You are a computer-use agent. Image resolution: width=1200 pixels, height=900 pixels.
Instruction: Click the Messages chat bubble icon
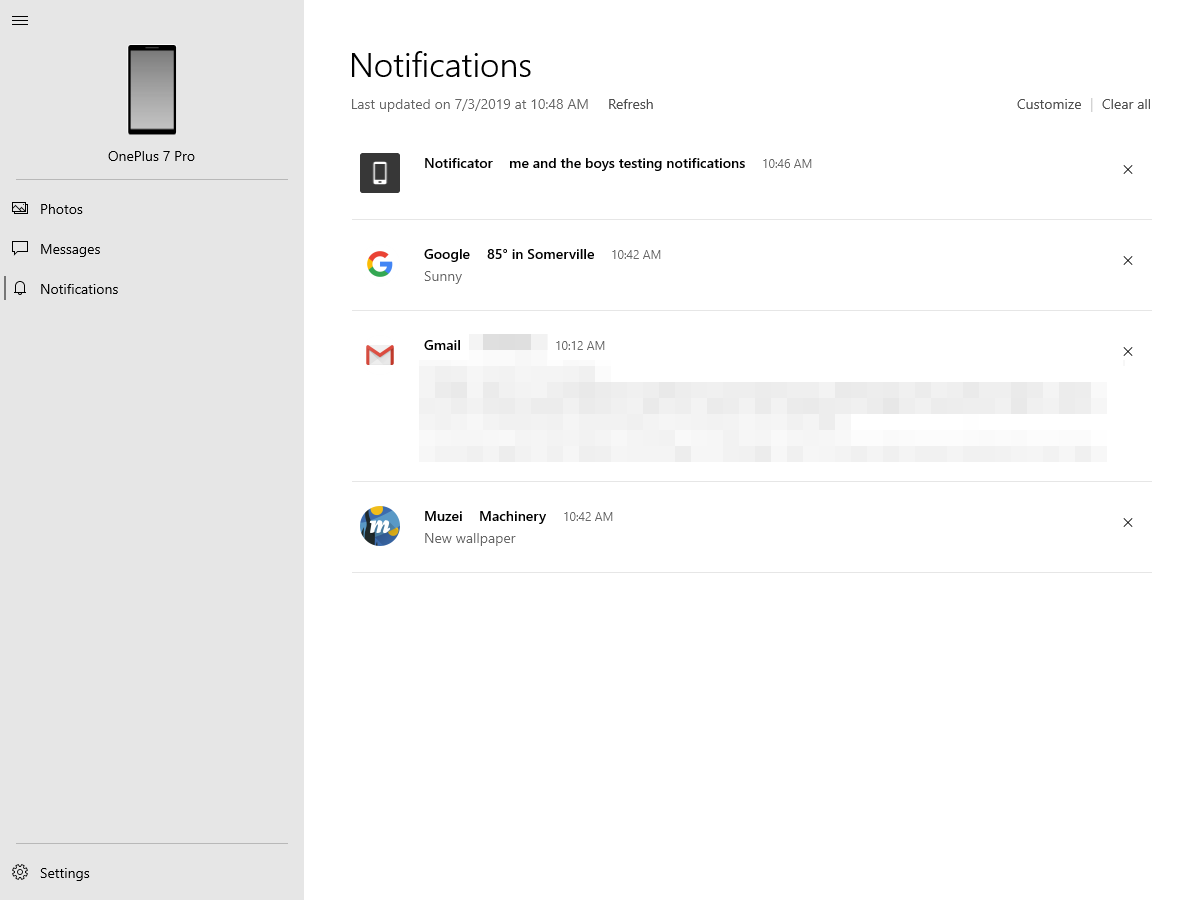point(20,248)
